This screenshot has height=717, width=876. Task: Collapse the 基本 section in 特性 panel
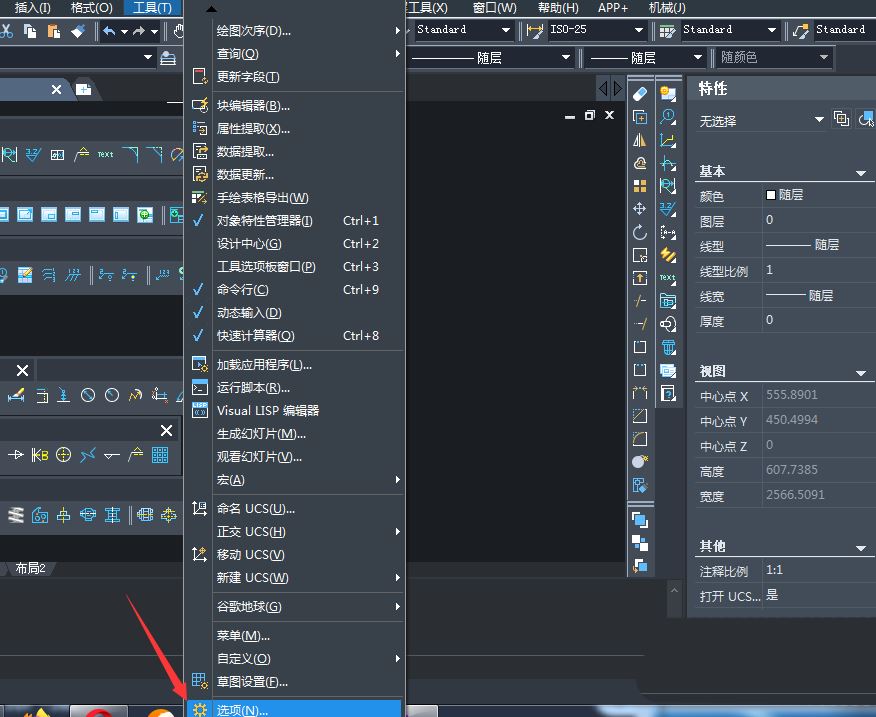coord(861,173)
